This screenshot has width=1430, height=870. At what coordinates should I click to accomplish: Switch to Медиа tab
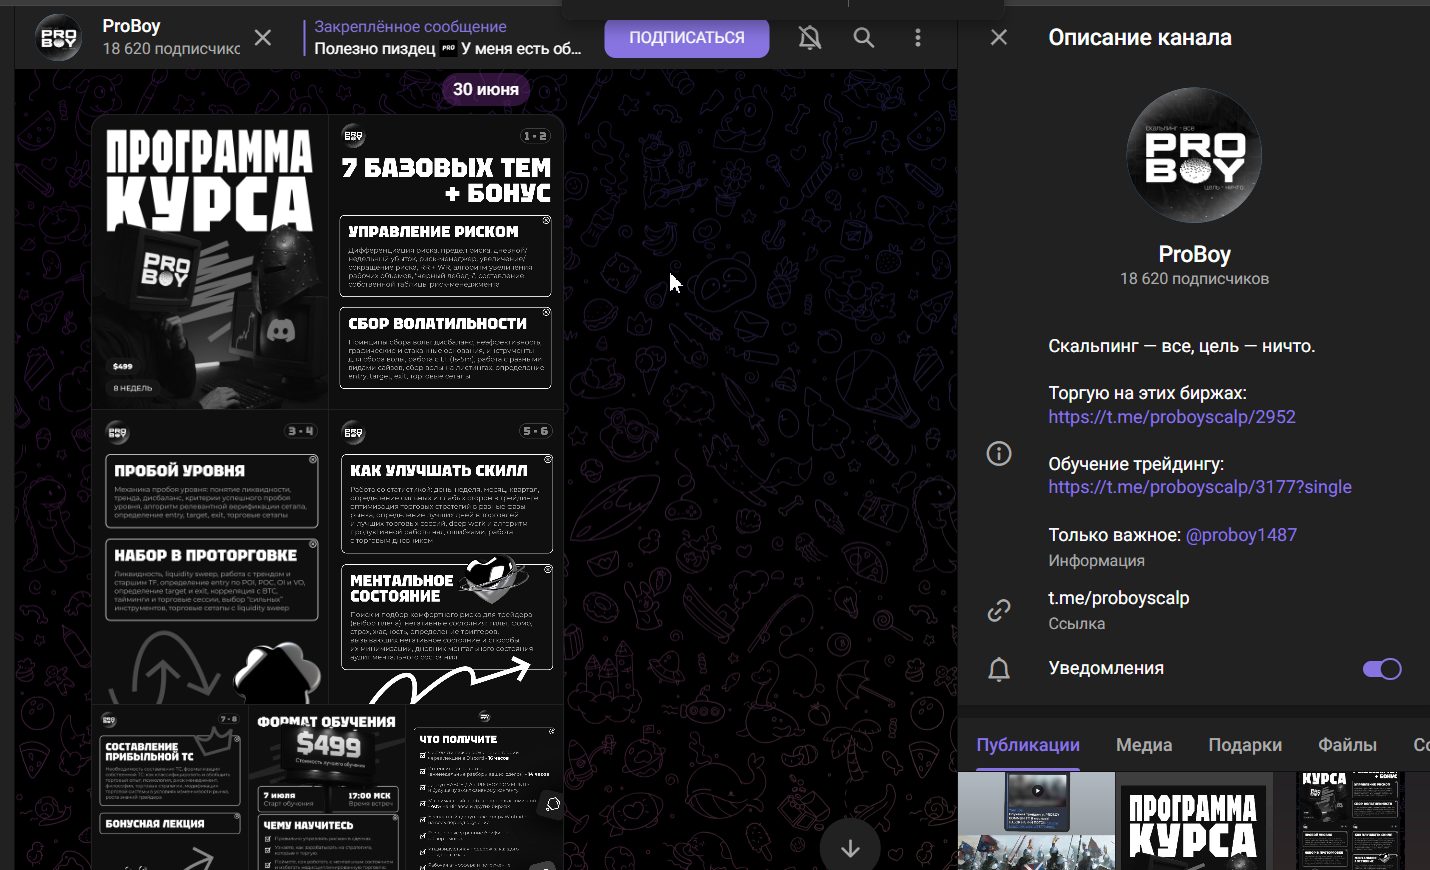click(1144, 745)
